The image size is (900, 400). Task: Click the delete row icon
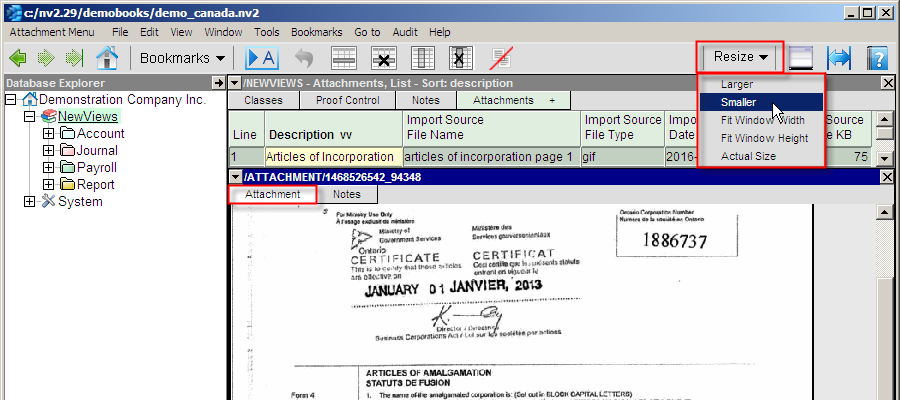tap(383, 58)
